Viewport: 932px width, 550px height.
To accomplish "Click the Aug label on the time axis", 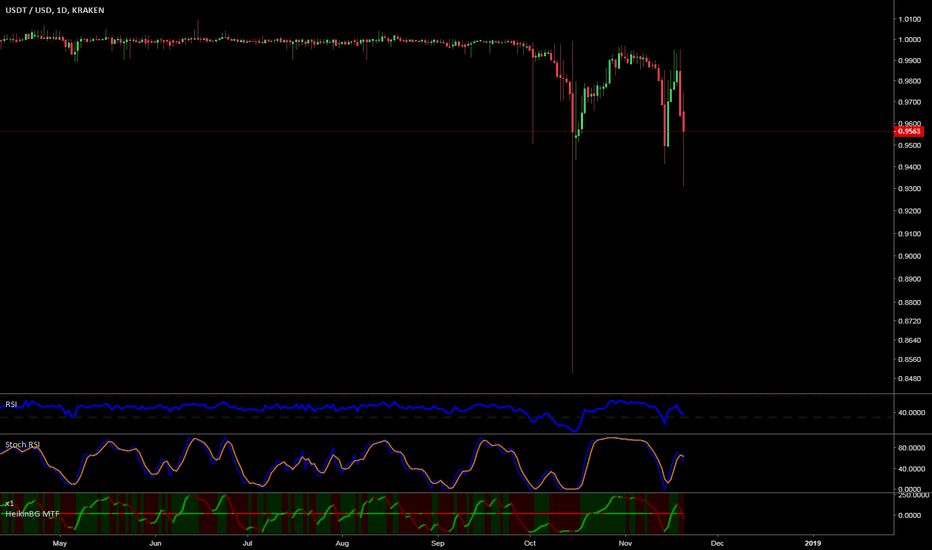I will [342, 543].
